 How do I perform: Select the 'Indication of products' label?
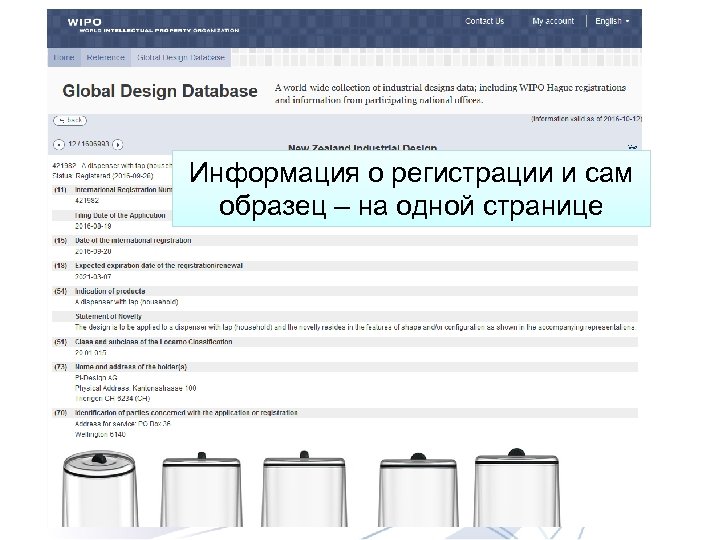(x=110, y=291)
